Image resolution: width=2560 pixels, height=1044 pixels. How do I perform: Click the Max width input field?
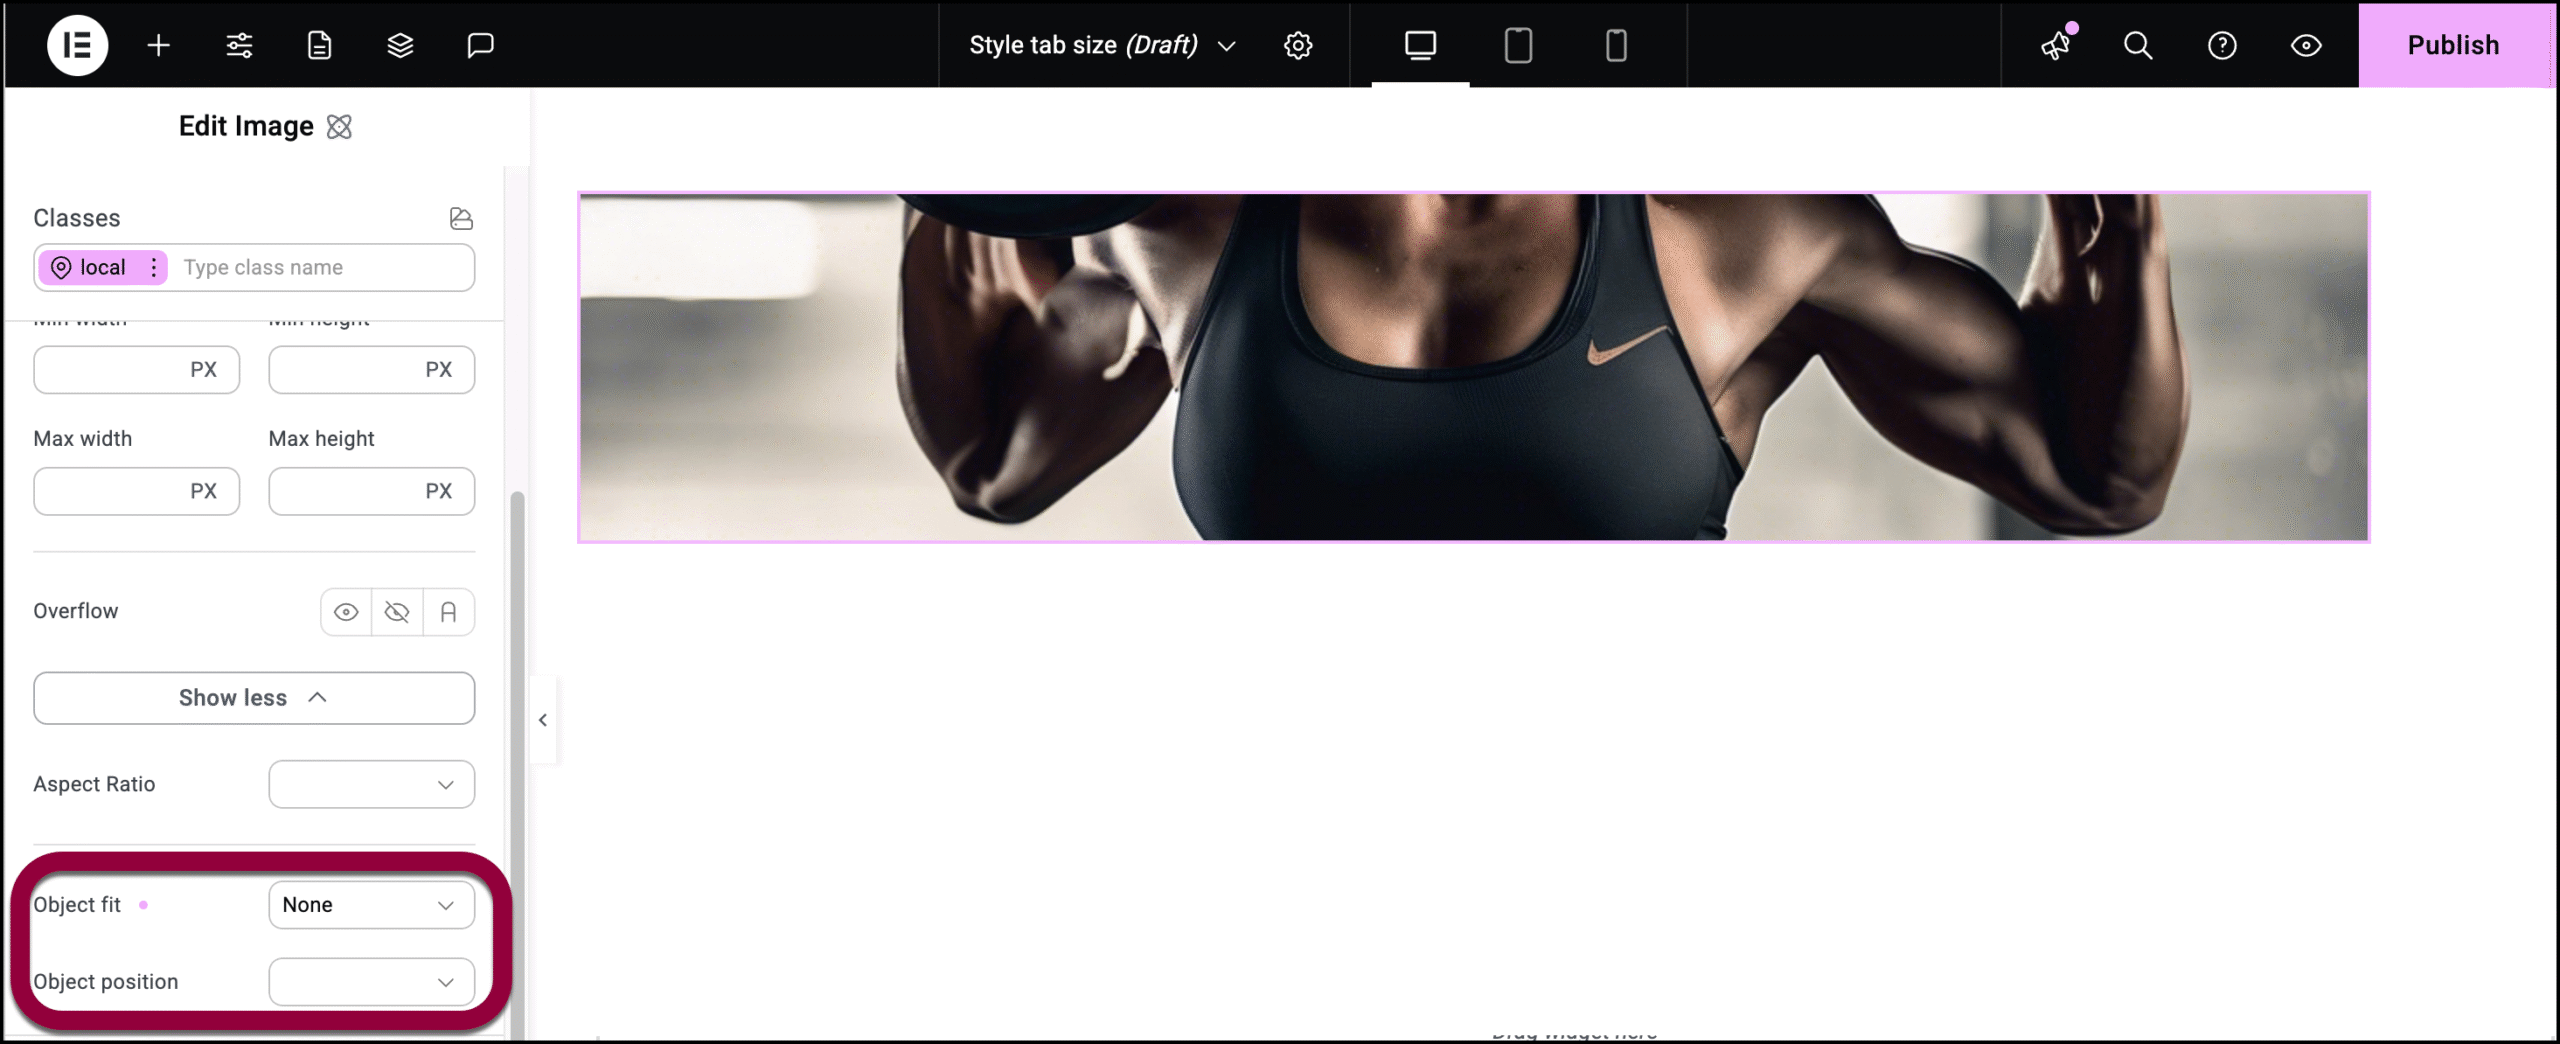click(x=137, y=491)
